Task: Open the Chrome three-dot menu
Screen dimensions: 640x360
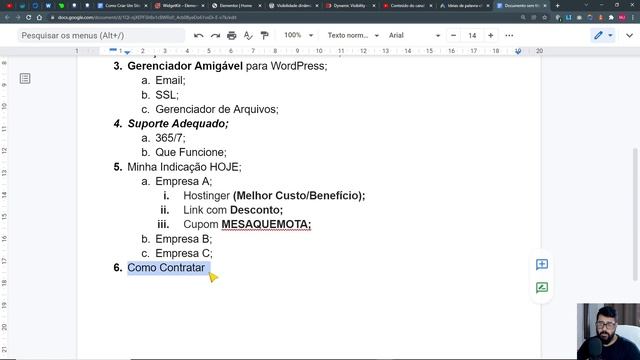Action: click(x=633, y=18)
